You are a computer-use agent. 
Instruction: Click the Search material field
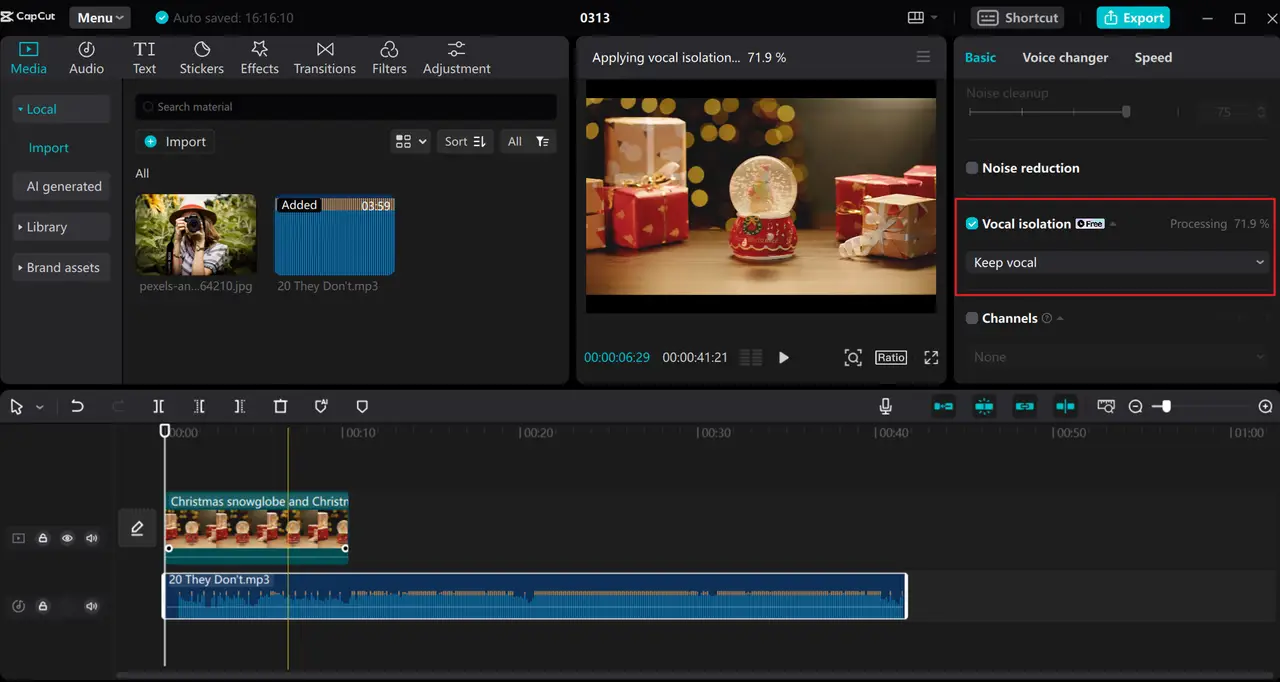click(346, 106)
